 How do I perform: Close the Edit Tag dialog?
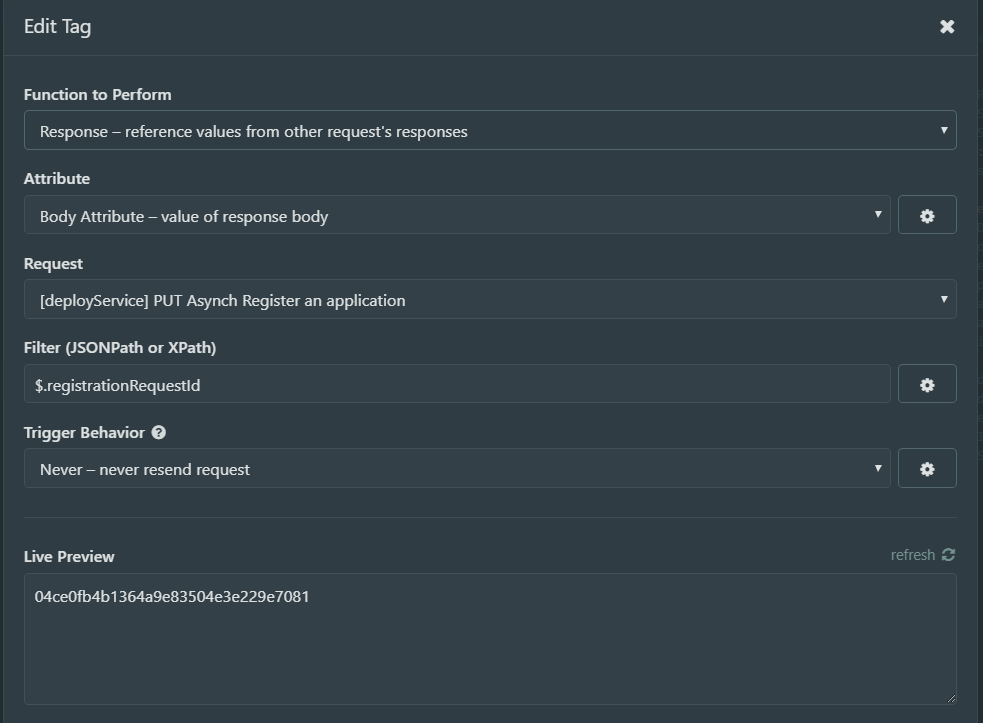(x=947, y=27)
